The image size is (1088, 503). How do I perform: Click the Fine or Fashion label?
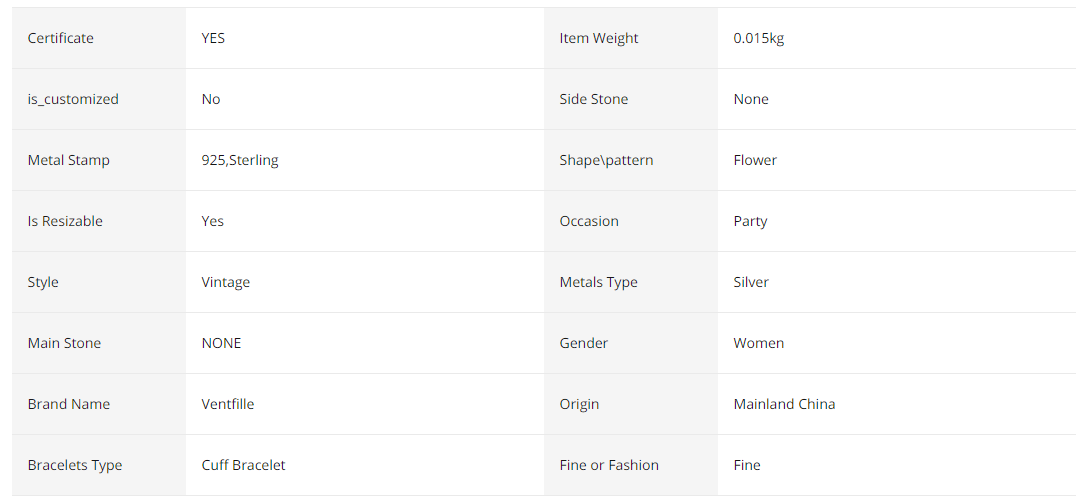pyautogui.click(x=609, y=465)
